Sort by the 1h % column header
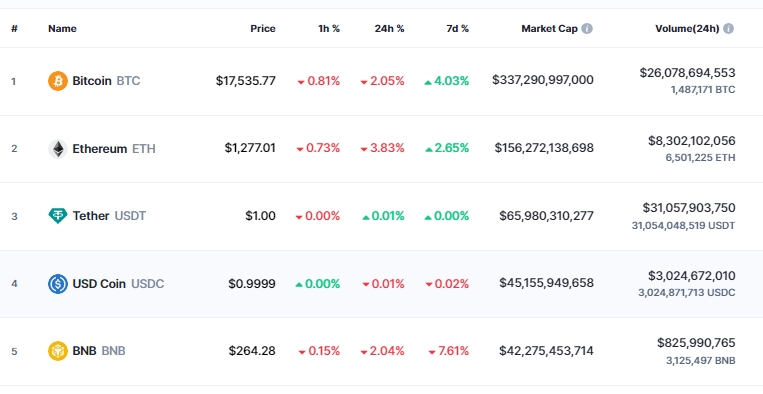 [329, 29]
